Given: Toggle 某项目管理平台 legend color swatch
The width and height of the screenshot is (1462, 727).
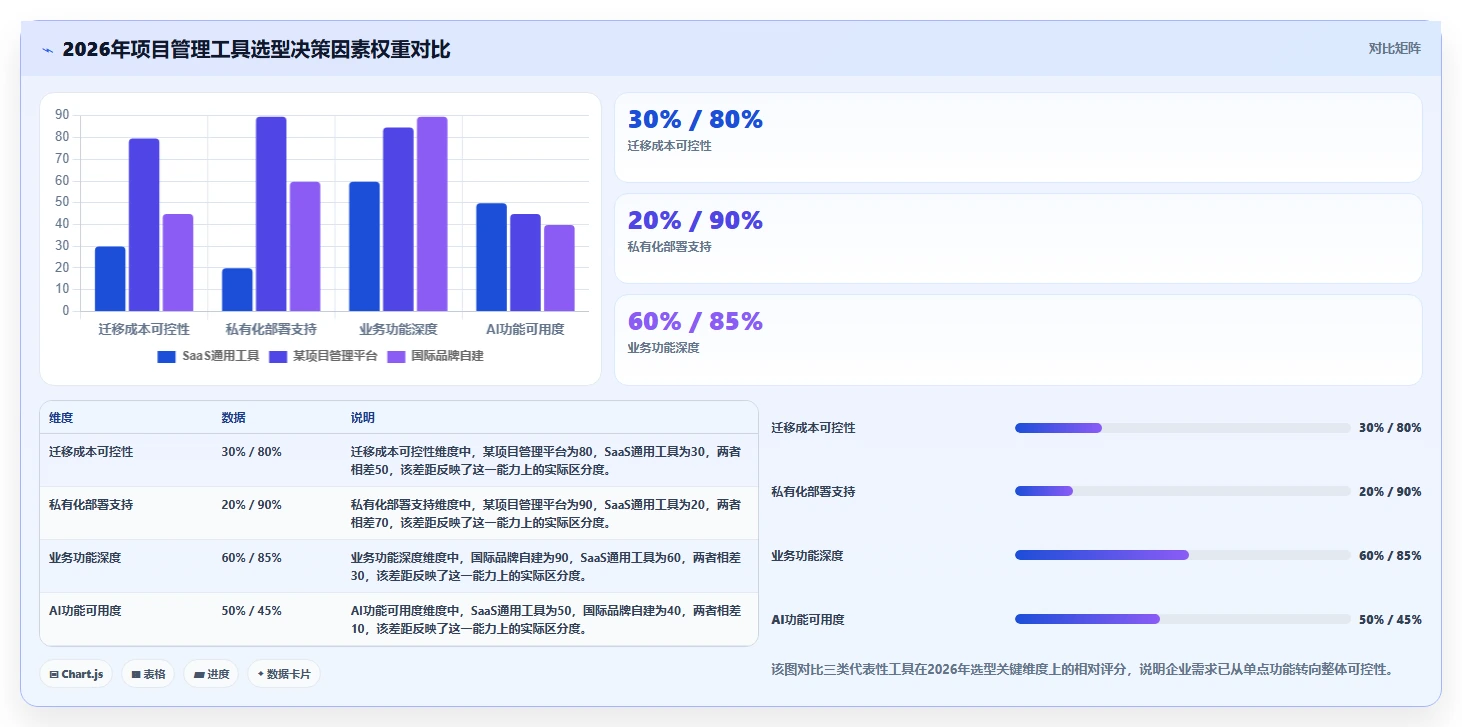Looking at the screenshot, I should (278, 356).
